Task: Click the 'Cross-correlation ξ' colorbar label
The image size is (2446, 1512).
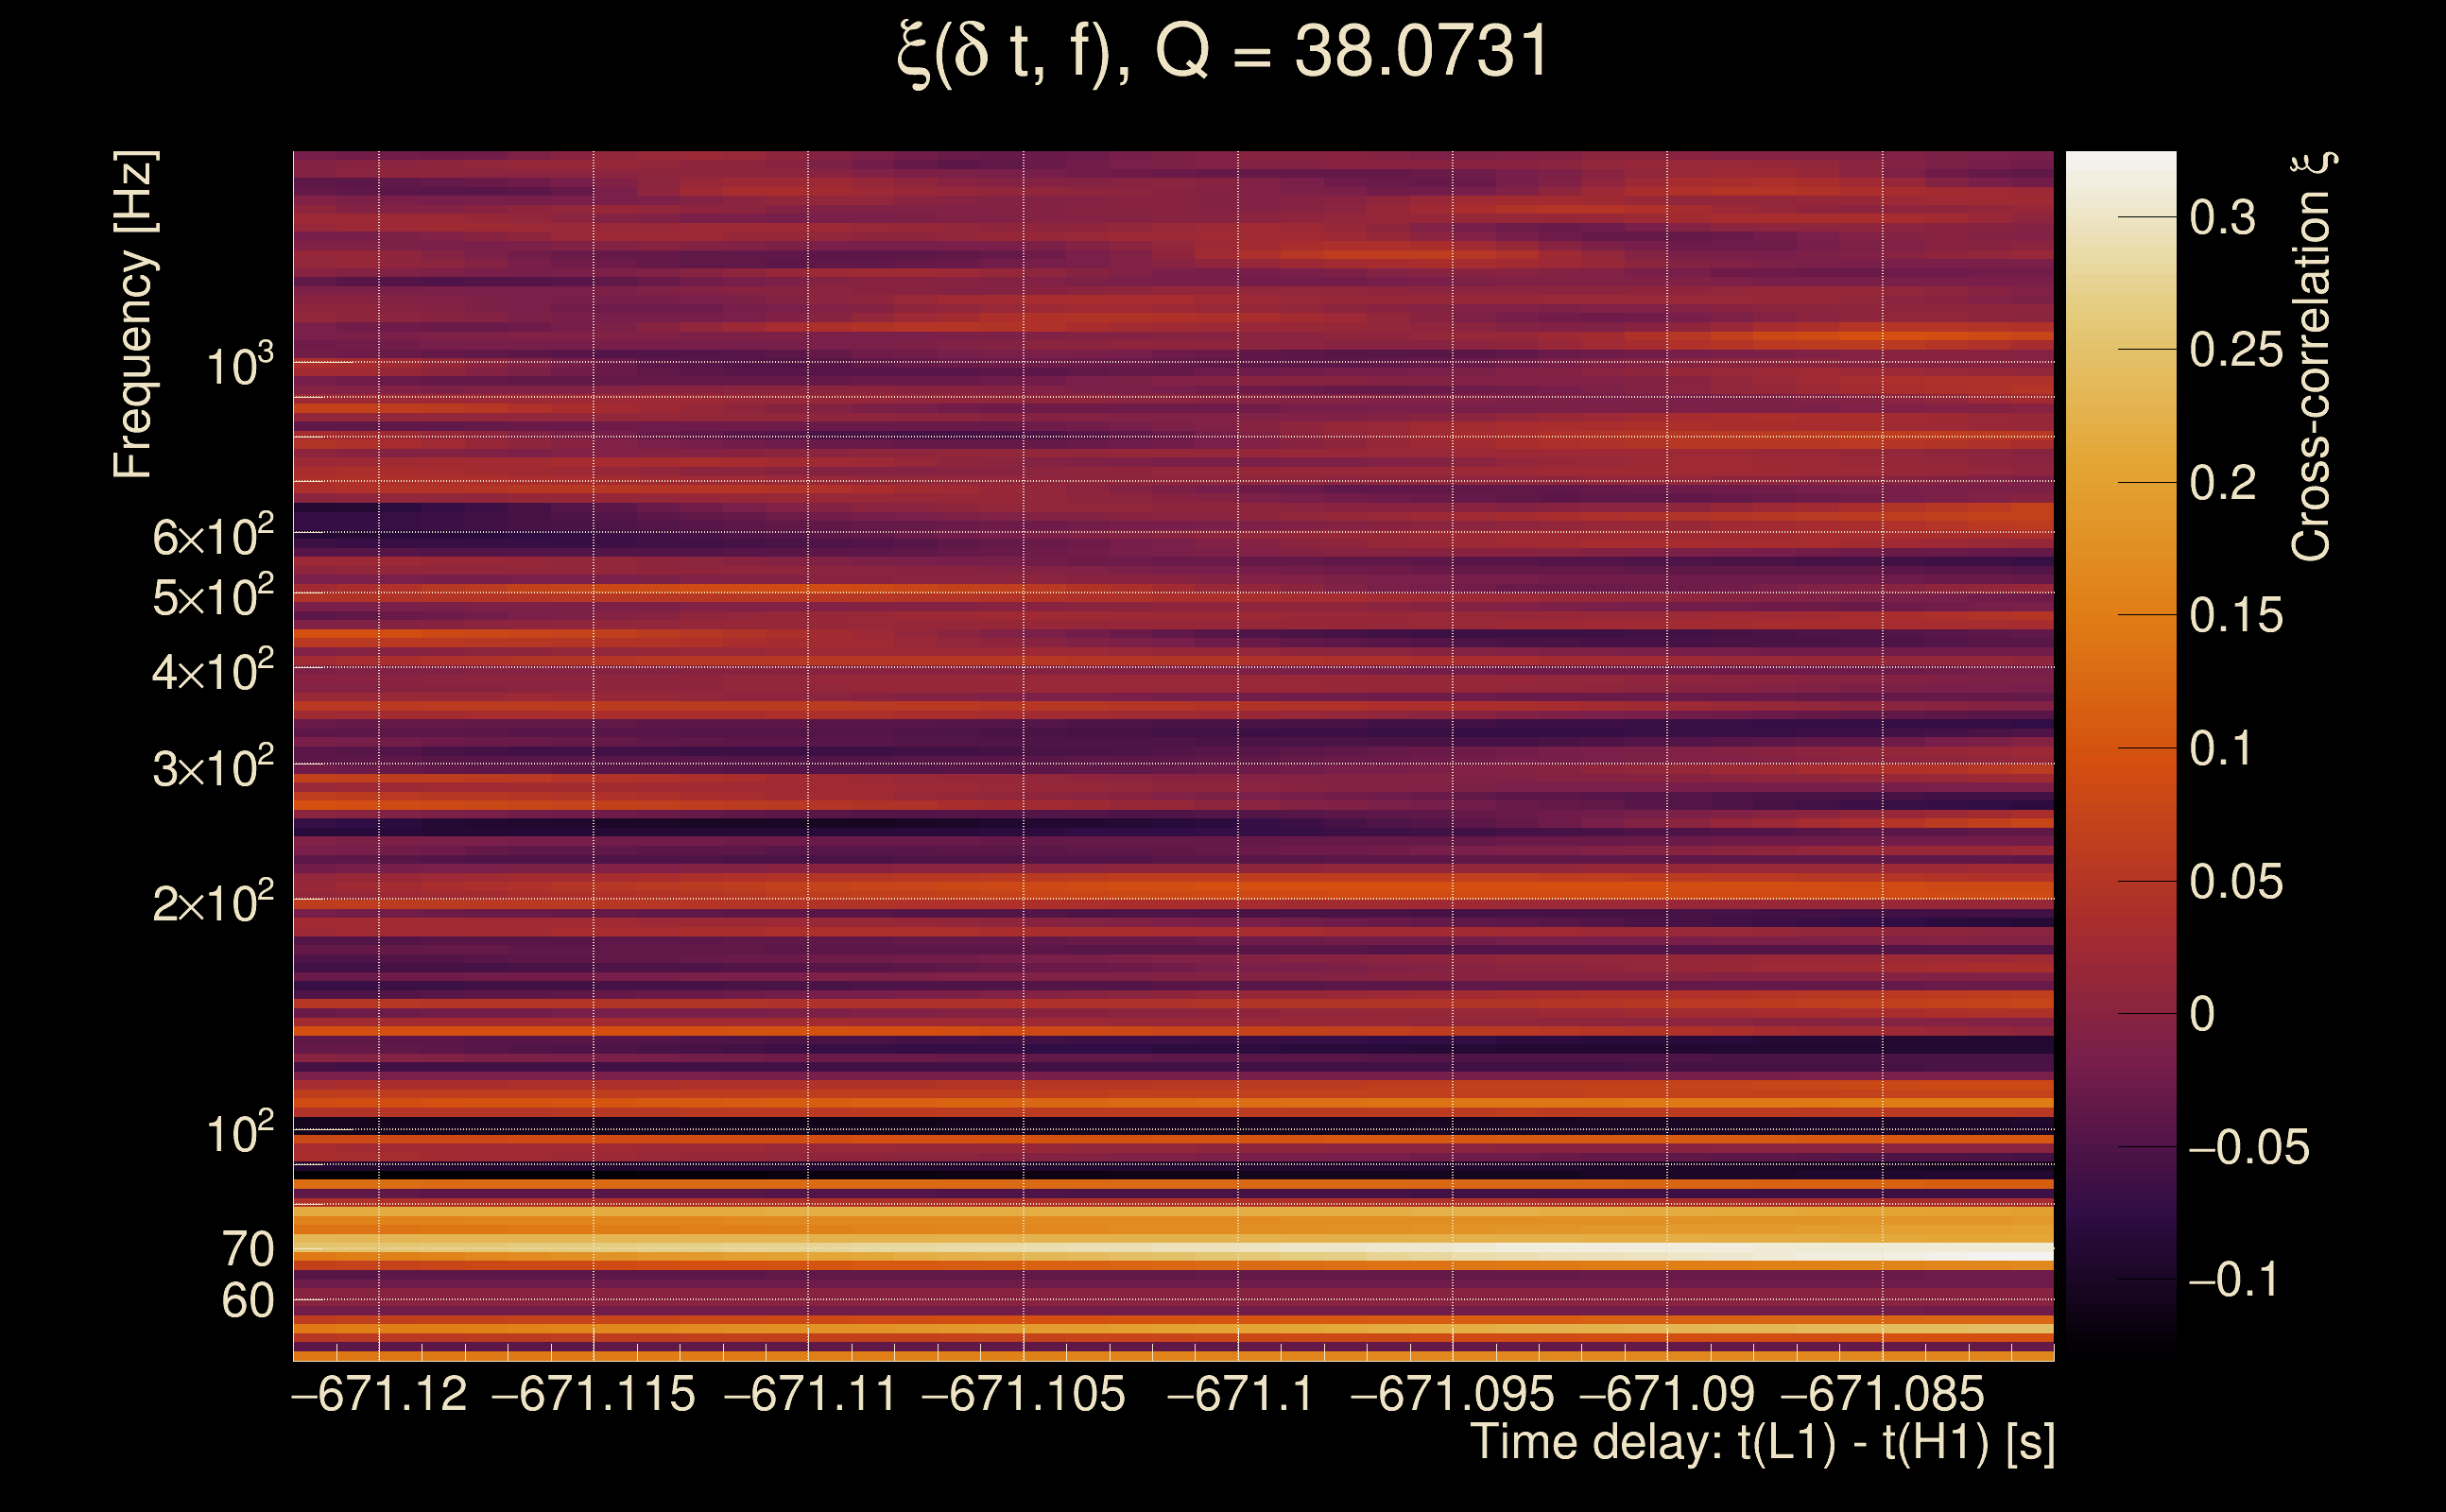Action: (x=2311, y=357)
